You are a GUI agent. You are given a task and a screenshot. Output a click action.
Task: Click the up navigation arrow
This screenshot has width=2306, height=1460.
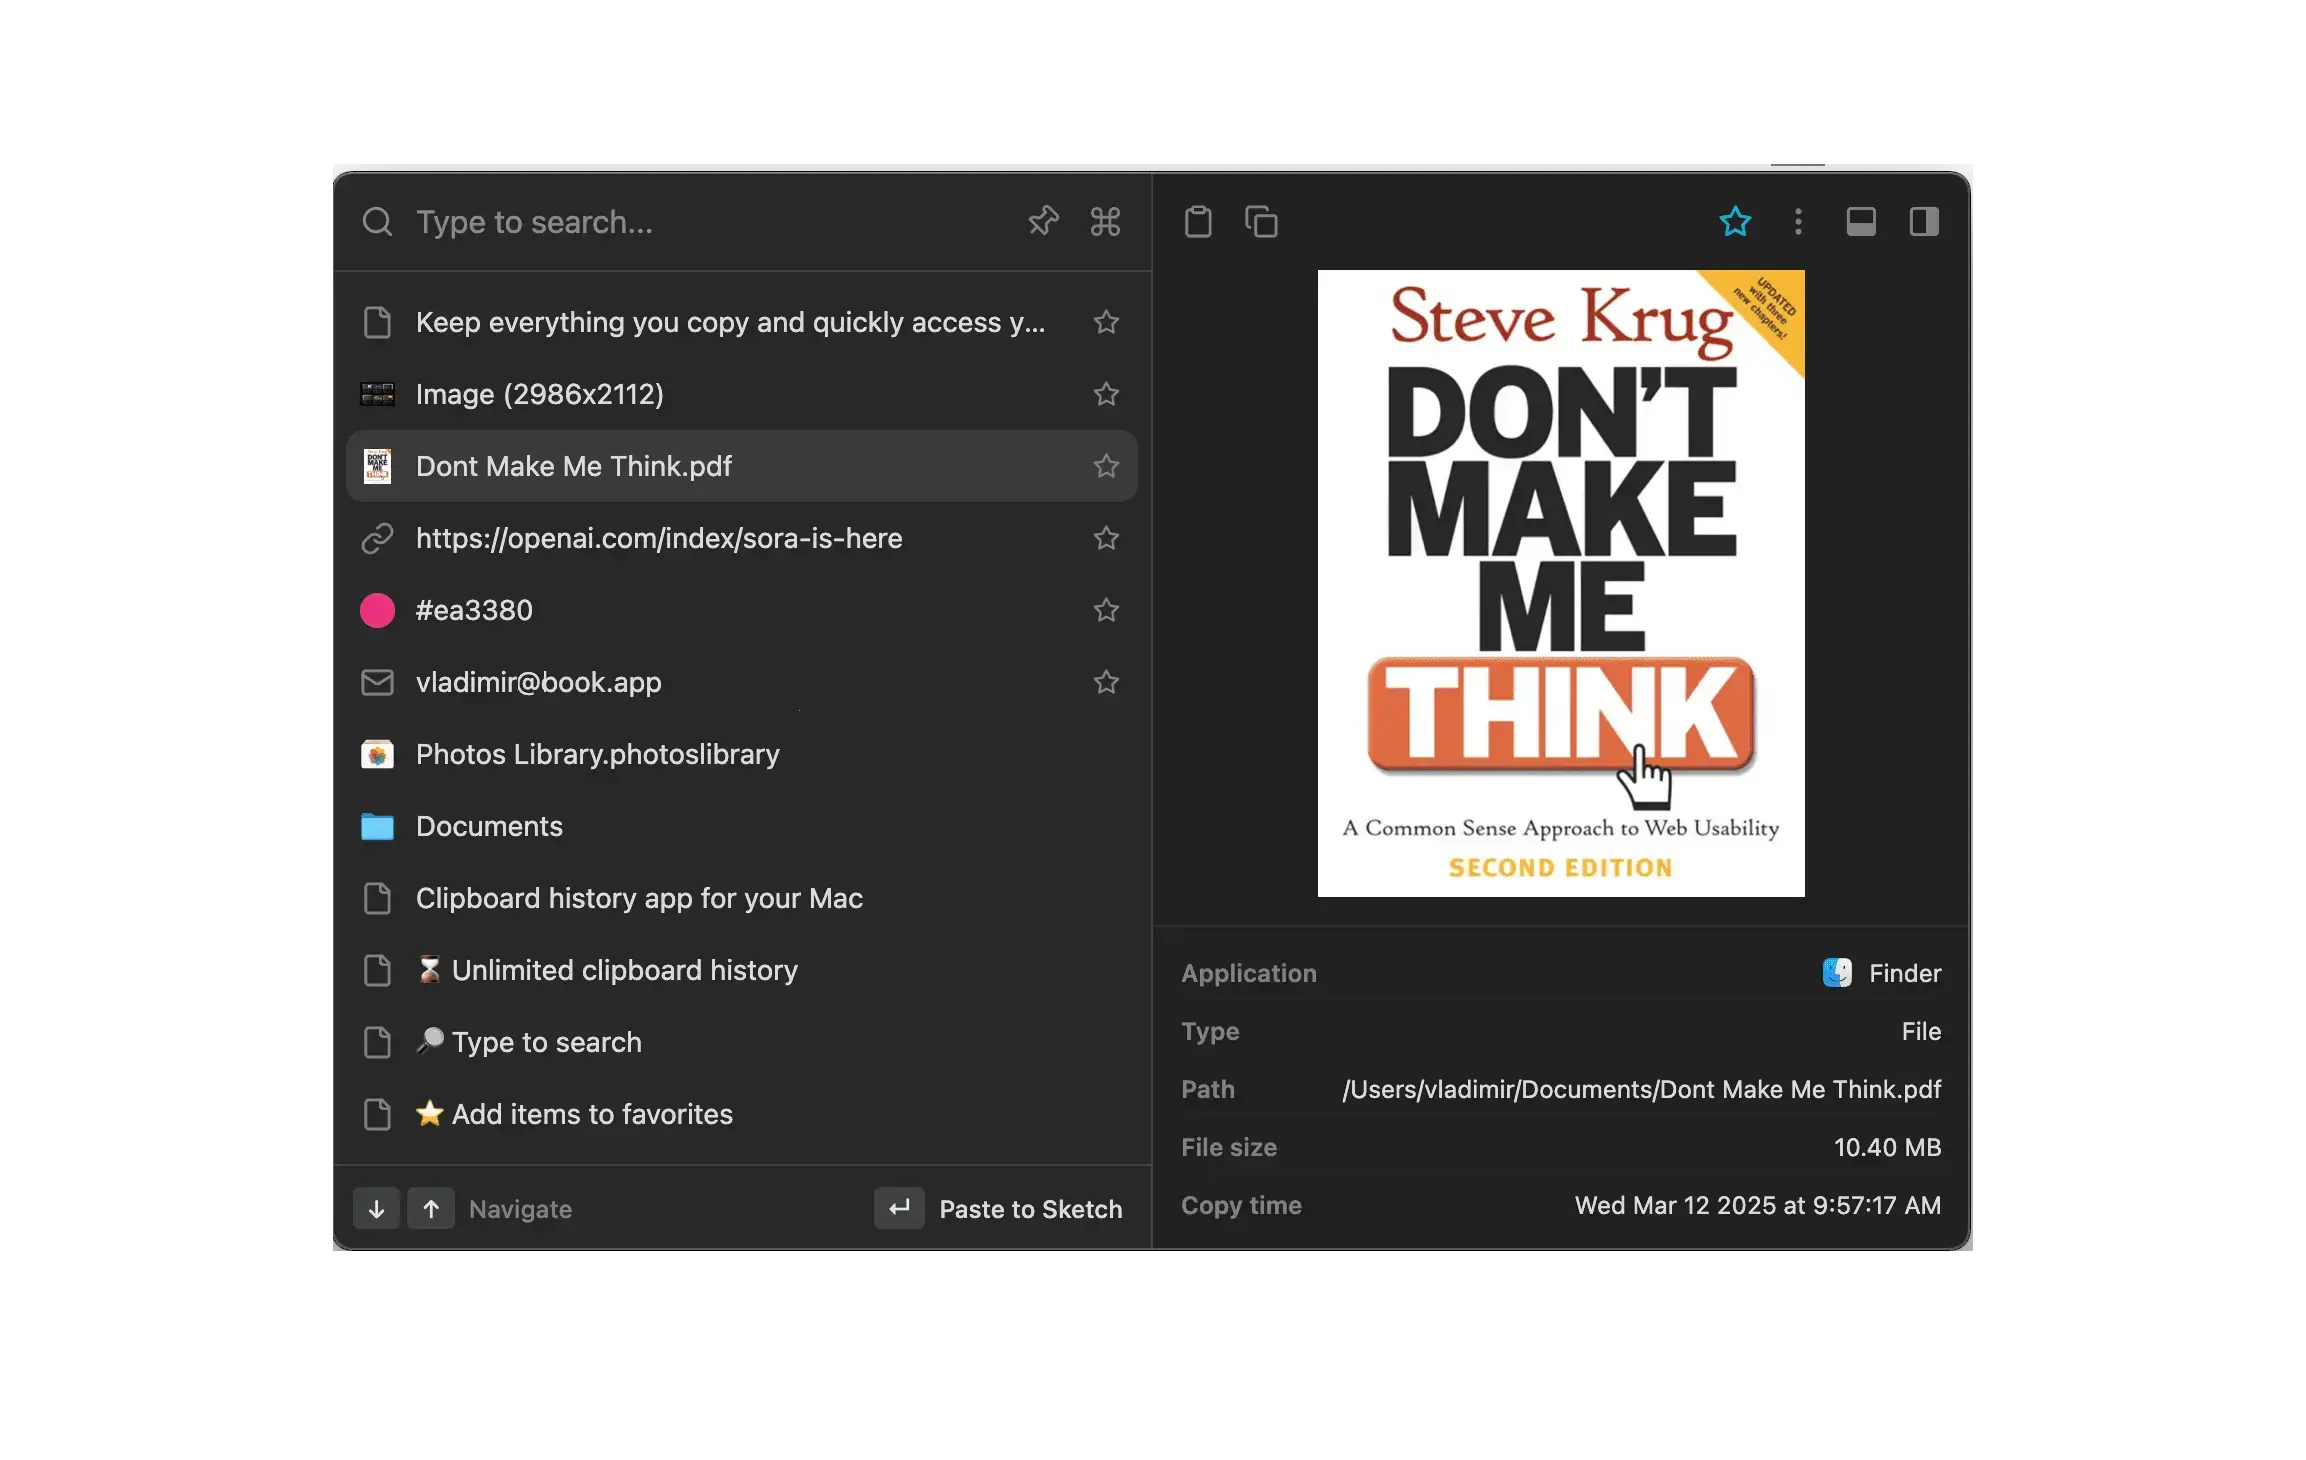tap(431, 1208)
